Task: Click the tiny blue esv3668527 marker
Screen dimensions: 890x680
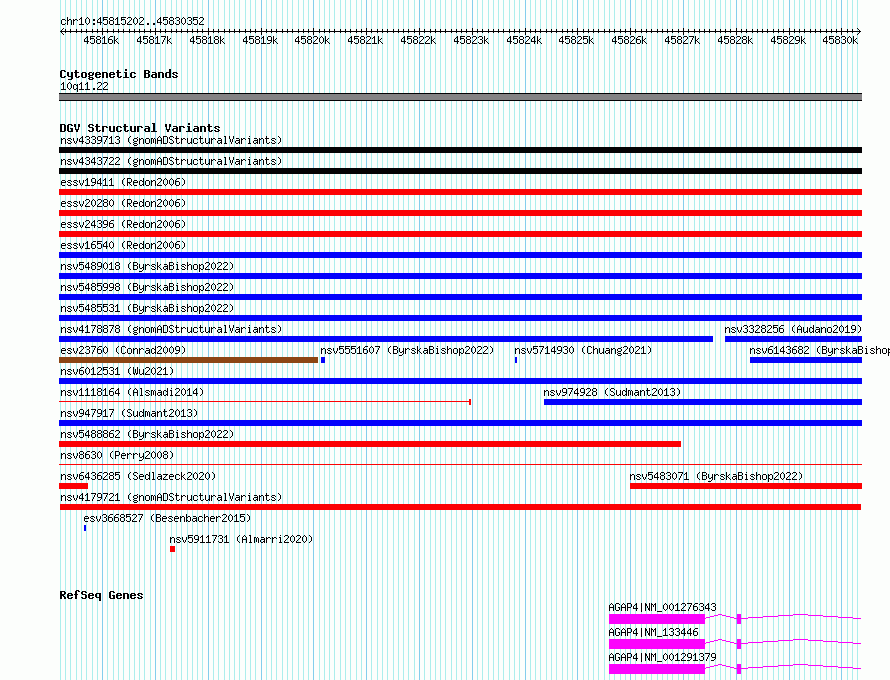Action: 85,528
